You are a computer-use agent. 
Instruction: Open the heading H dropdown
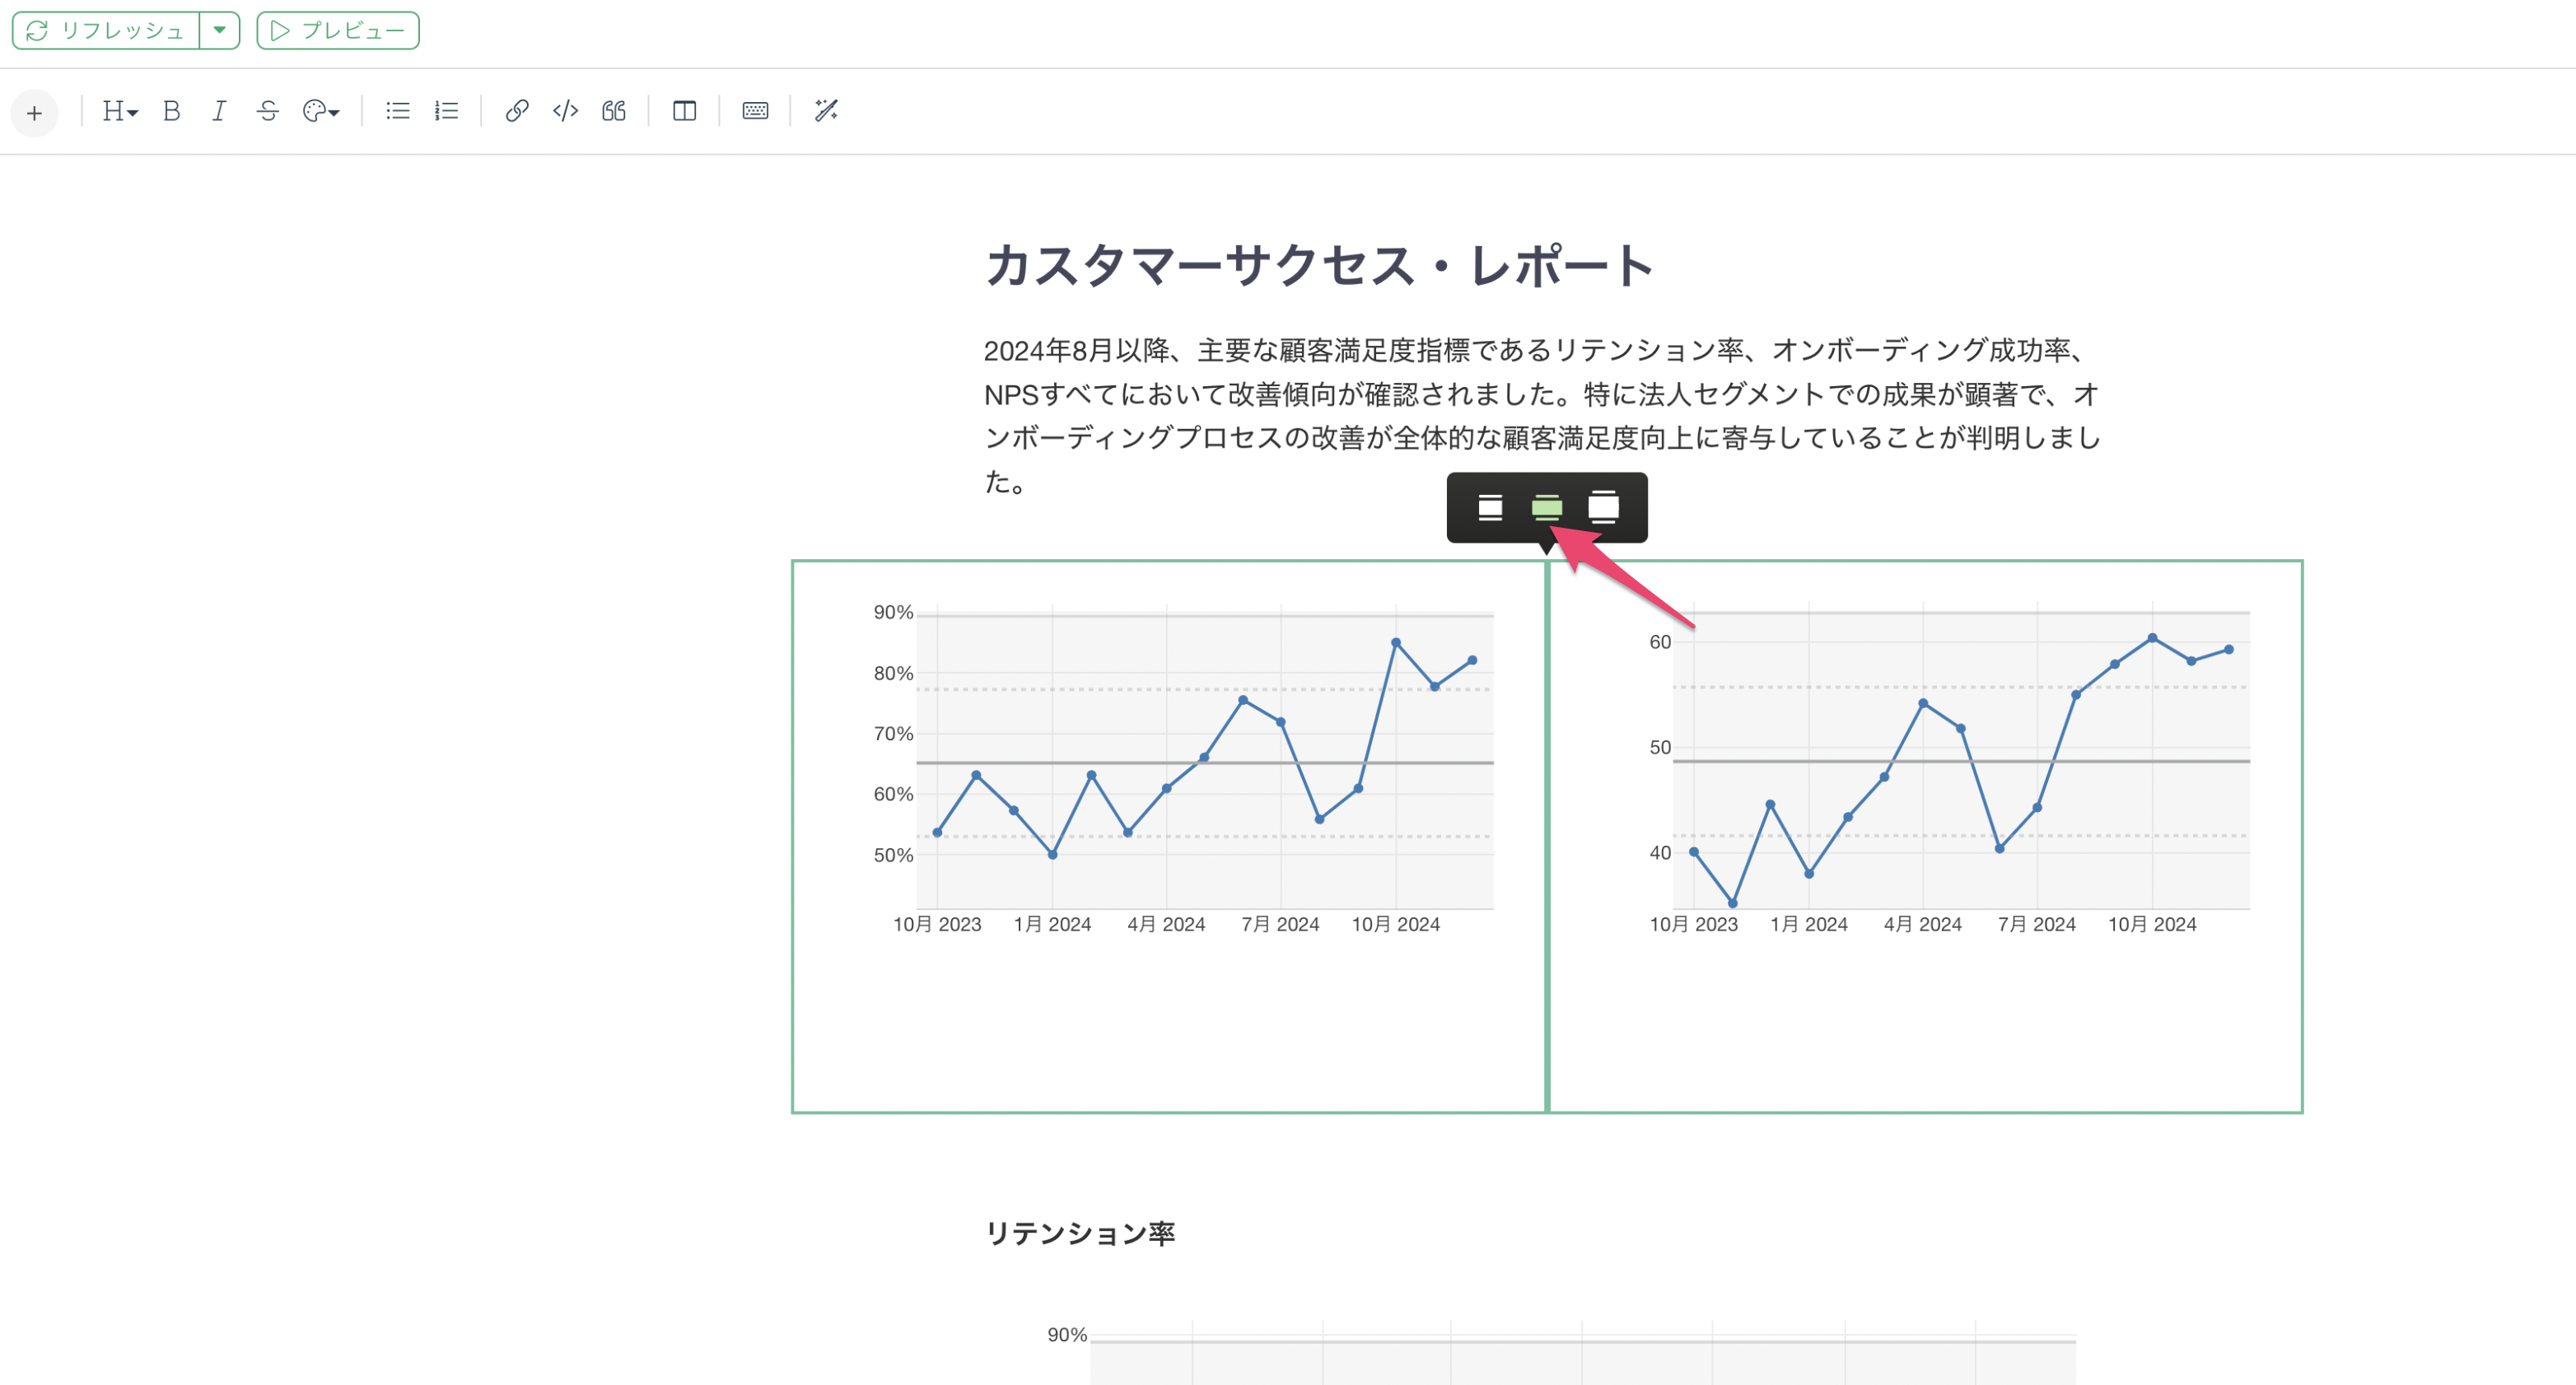(x=119, y=111)
